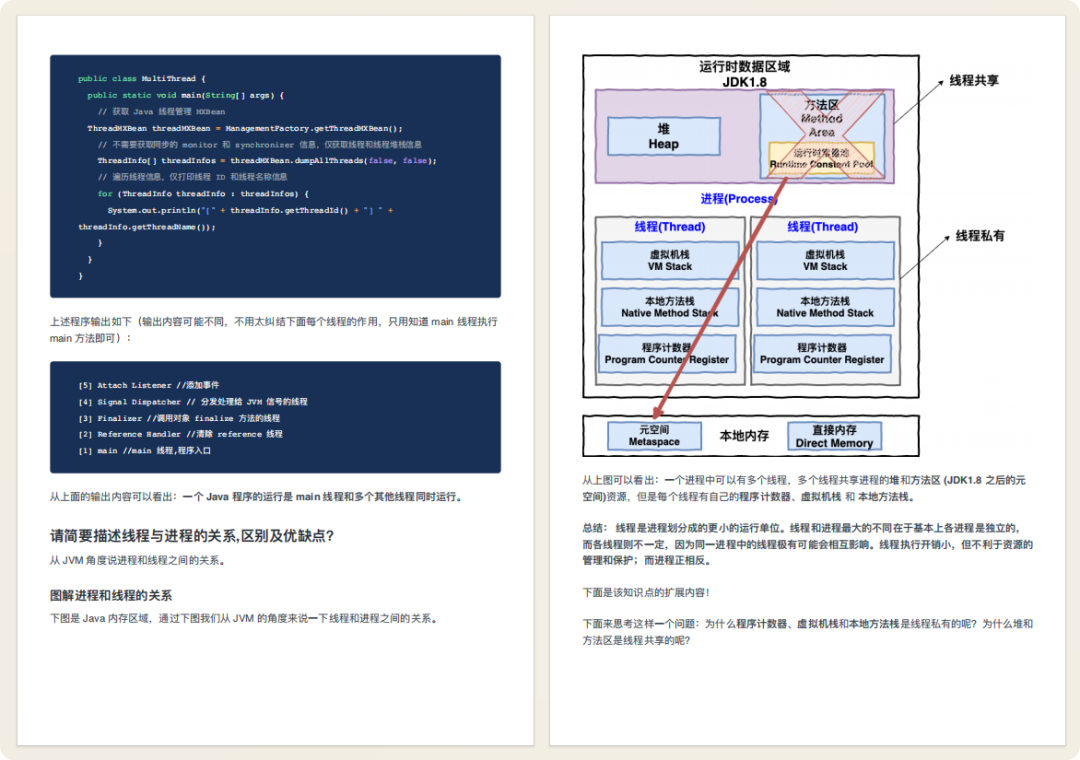This screenshot has height=760, width=1080.
Task: Click the "直接内存 Direct Memory" box
Action: click(834, 436)
